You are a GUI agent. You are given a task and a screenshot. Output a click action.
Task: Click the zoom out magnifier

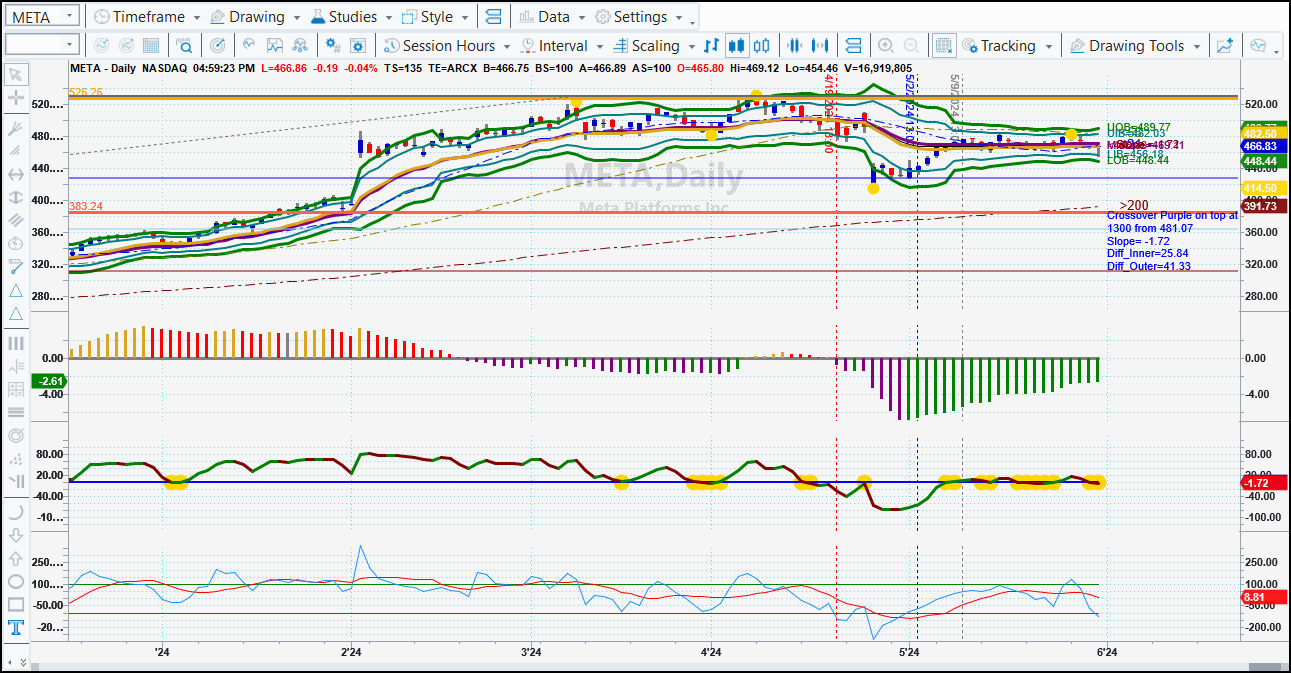[x=911, y=45]
